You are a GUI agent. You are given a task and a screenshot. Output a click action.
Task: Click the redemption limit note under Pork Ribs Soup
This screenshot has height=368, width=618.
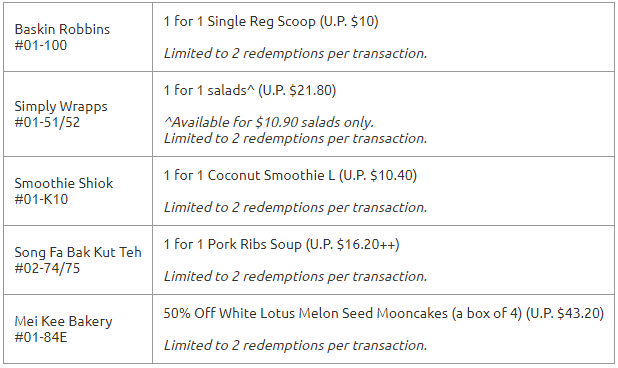[295, 276]
